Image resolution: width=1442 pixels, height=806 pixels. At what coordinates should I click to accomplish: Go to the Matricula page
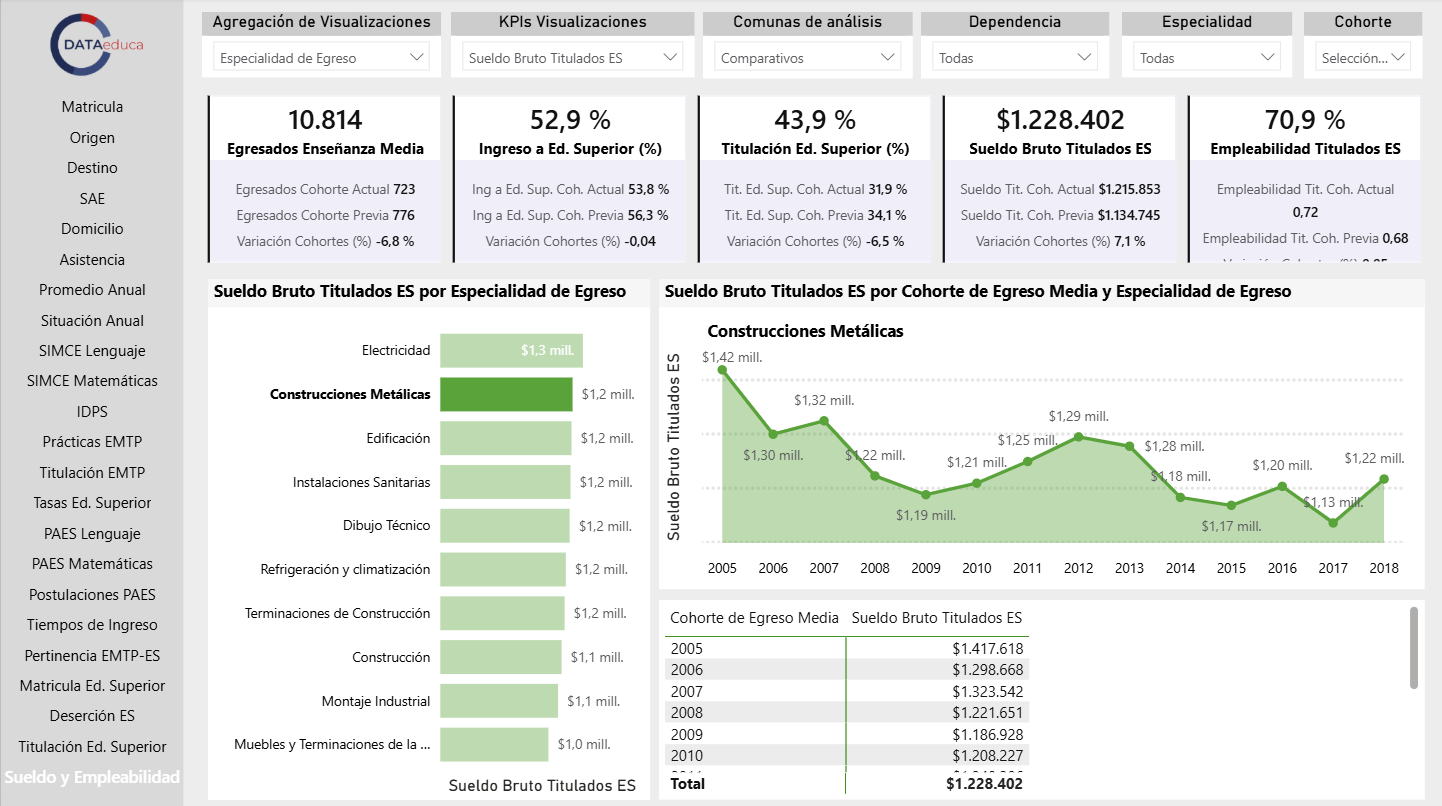click(92, 107)
